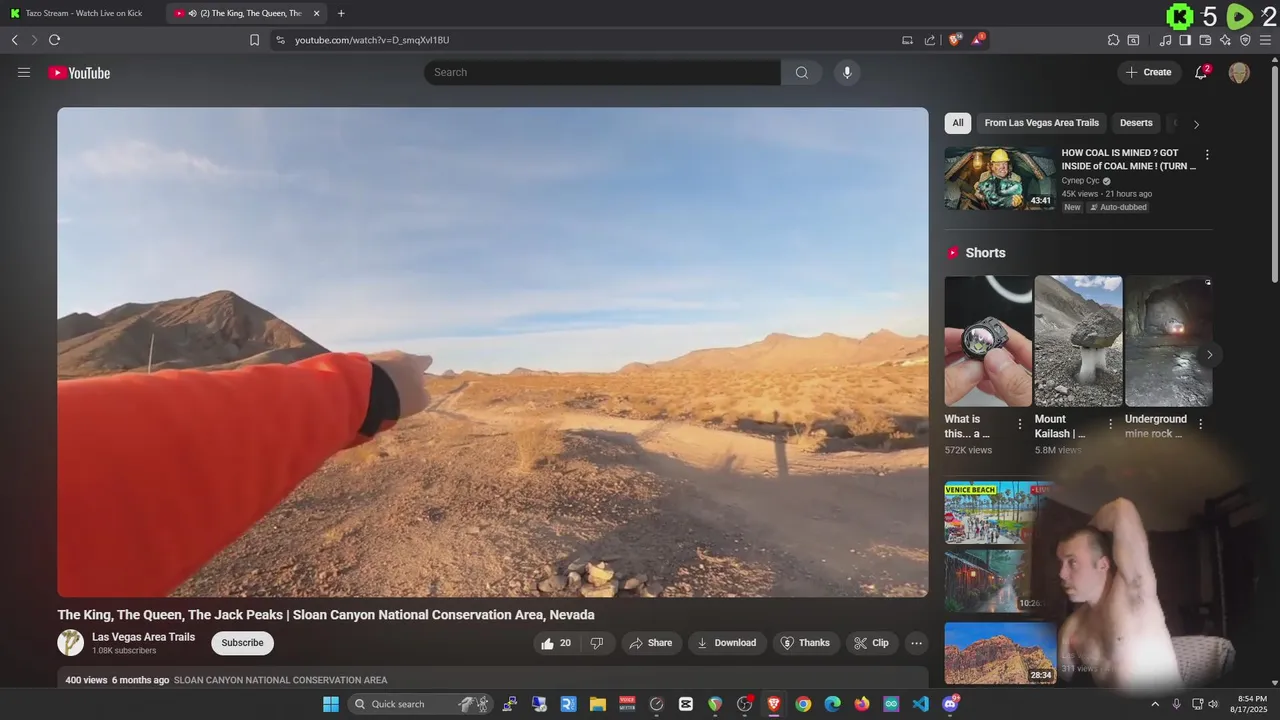Dislike the video with thumbs down
The width and height of the screenshot is (1280, 720).
(x=597, y=643)
